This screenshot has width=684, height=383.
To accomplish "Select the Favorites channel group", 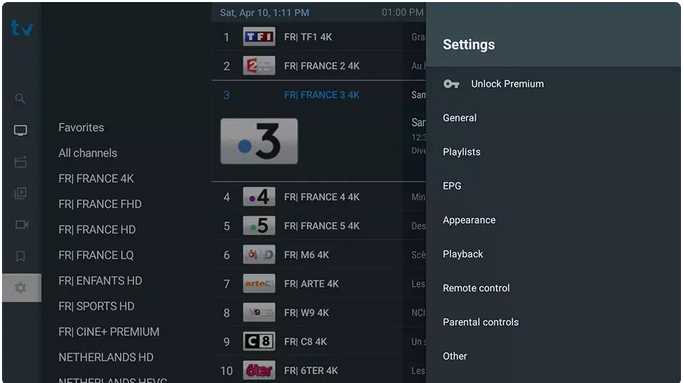I will [81, 128].
